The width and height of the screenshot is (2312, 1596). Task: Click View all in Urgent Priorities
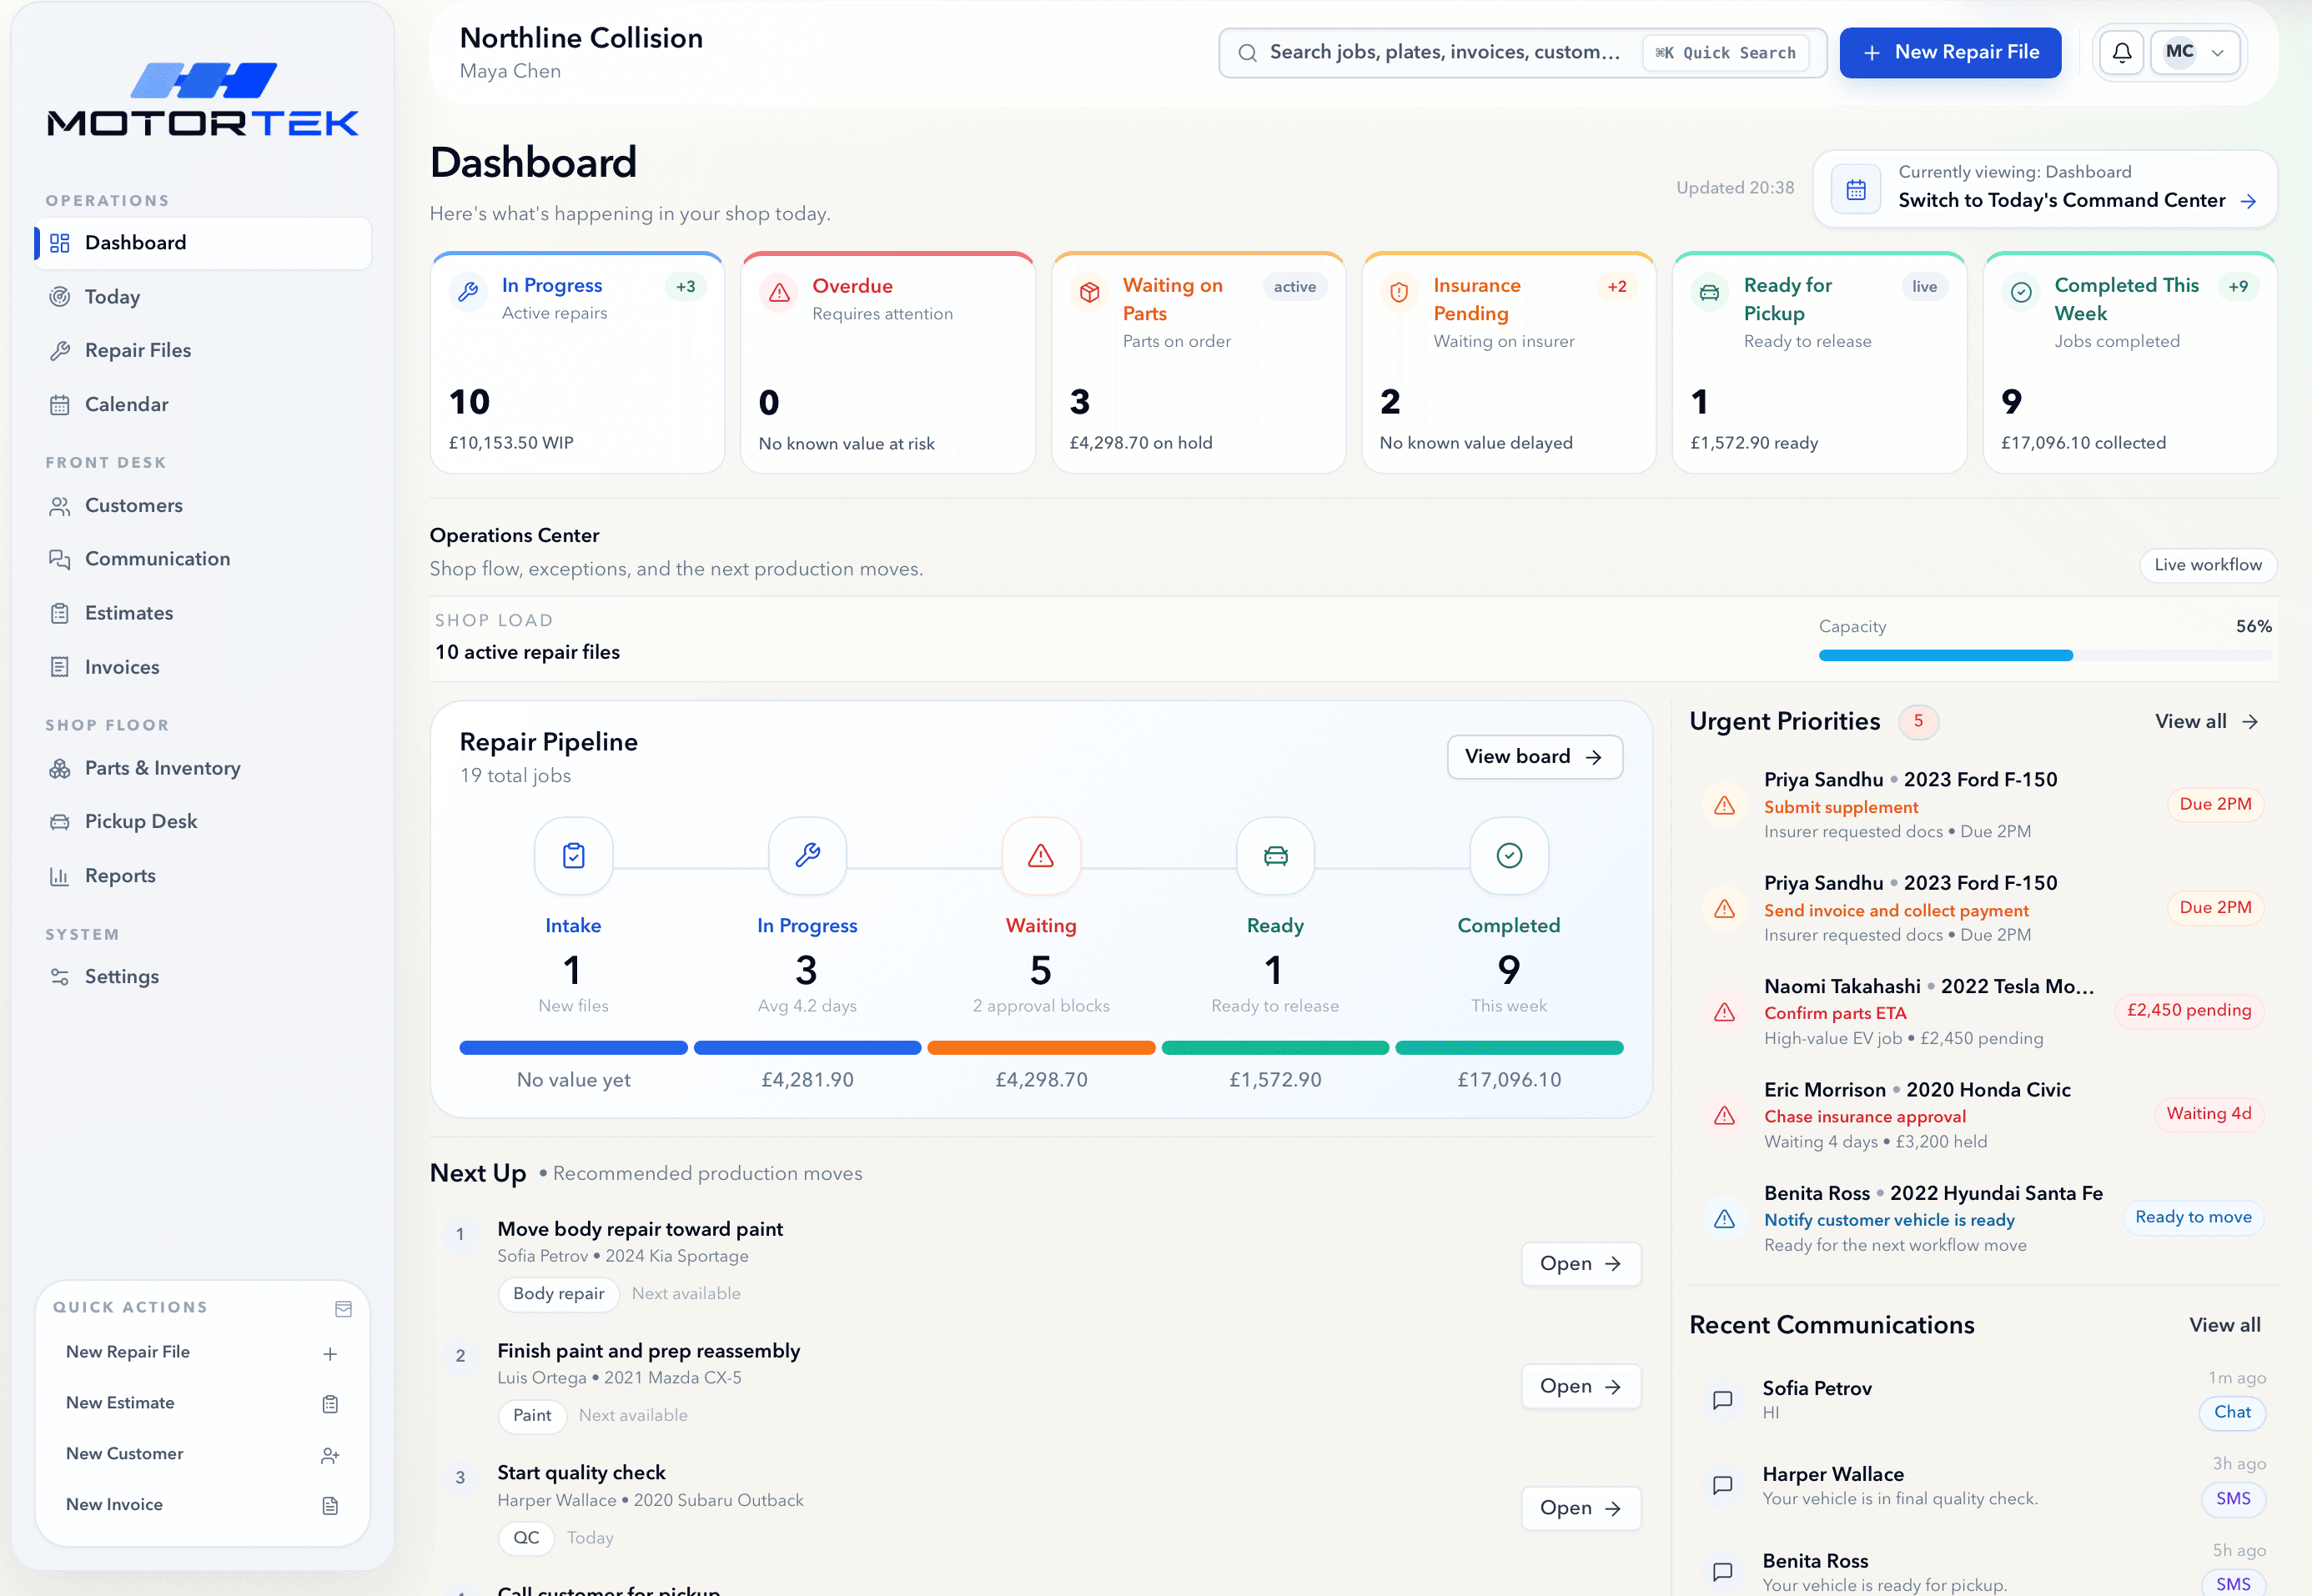2206,722
